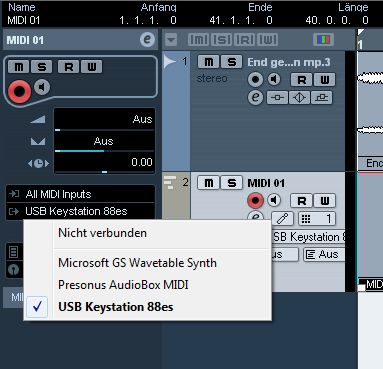Toggle global solo button in track list header
383x369 pixels.
(x=221, y=40)
